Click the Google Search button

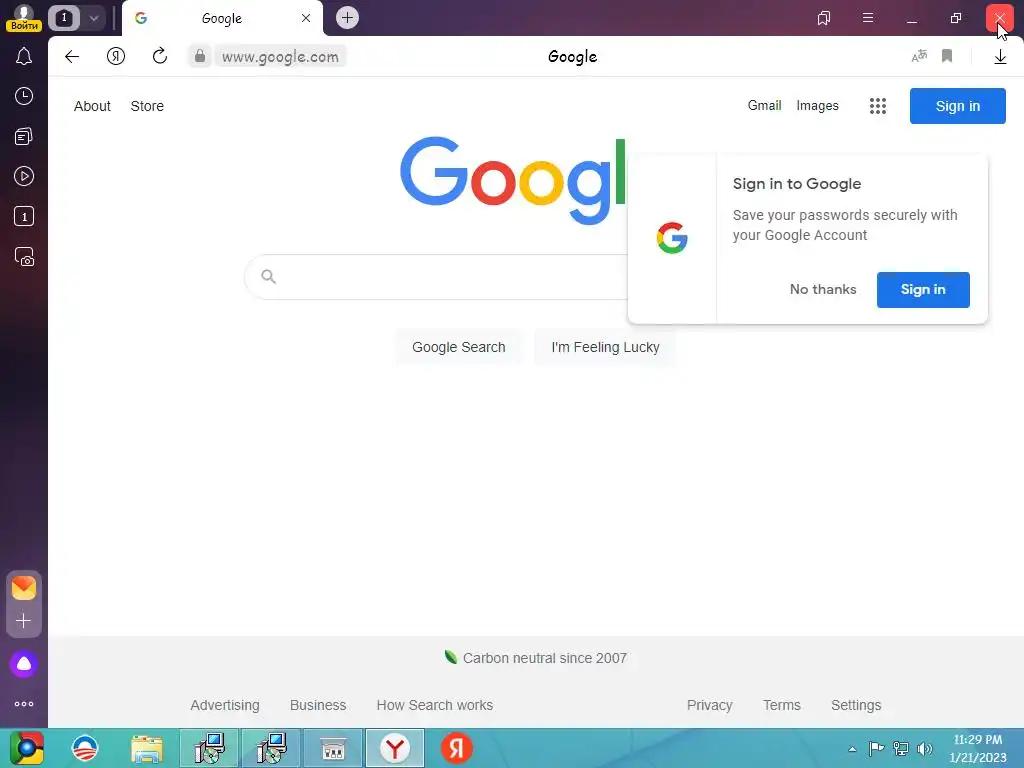point(458,347)
